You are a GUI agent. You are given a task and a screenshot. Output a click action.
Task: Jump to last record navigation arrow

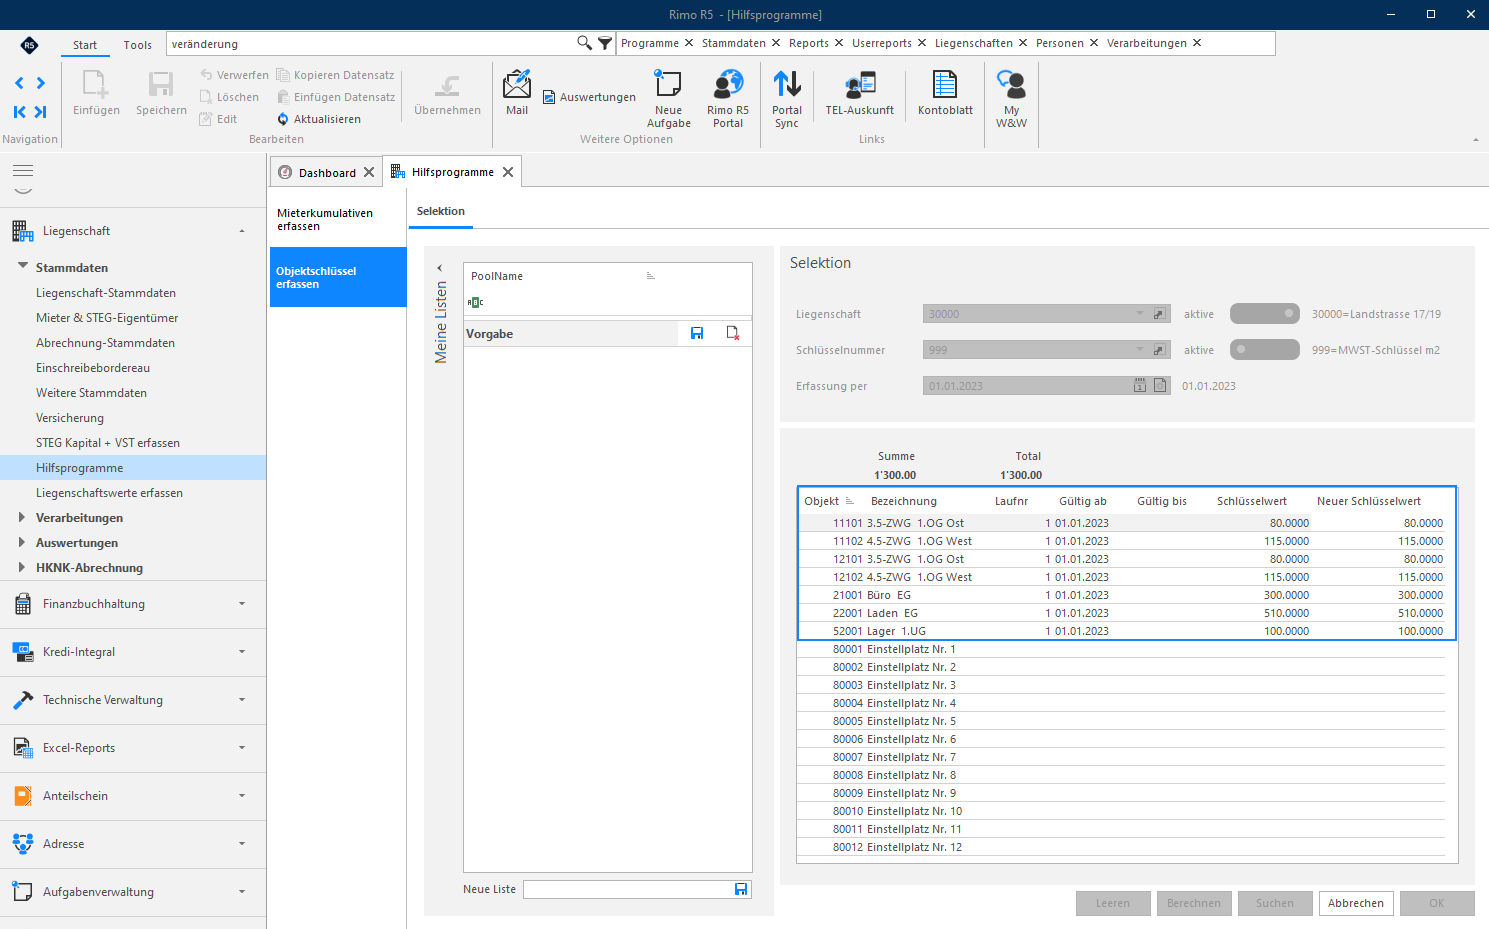[x=41, y=112]
